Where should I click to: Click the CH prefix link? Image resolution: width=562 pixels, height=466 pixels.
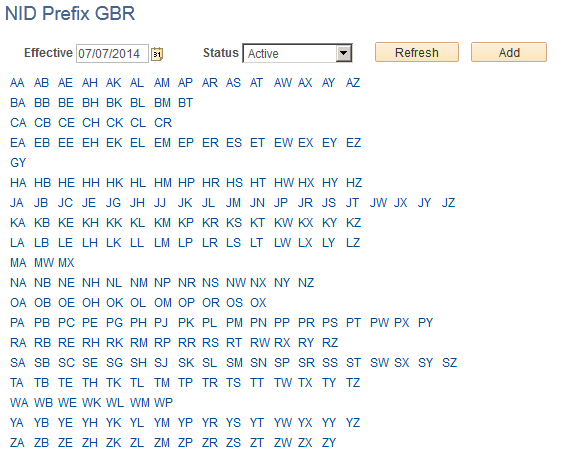click(91, 123)
